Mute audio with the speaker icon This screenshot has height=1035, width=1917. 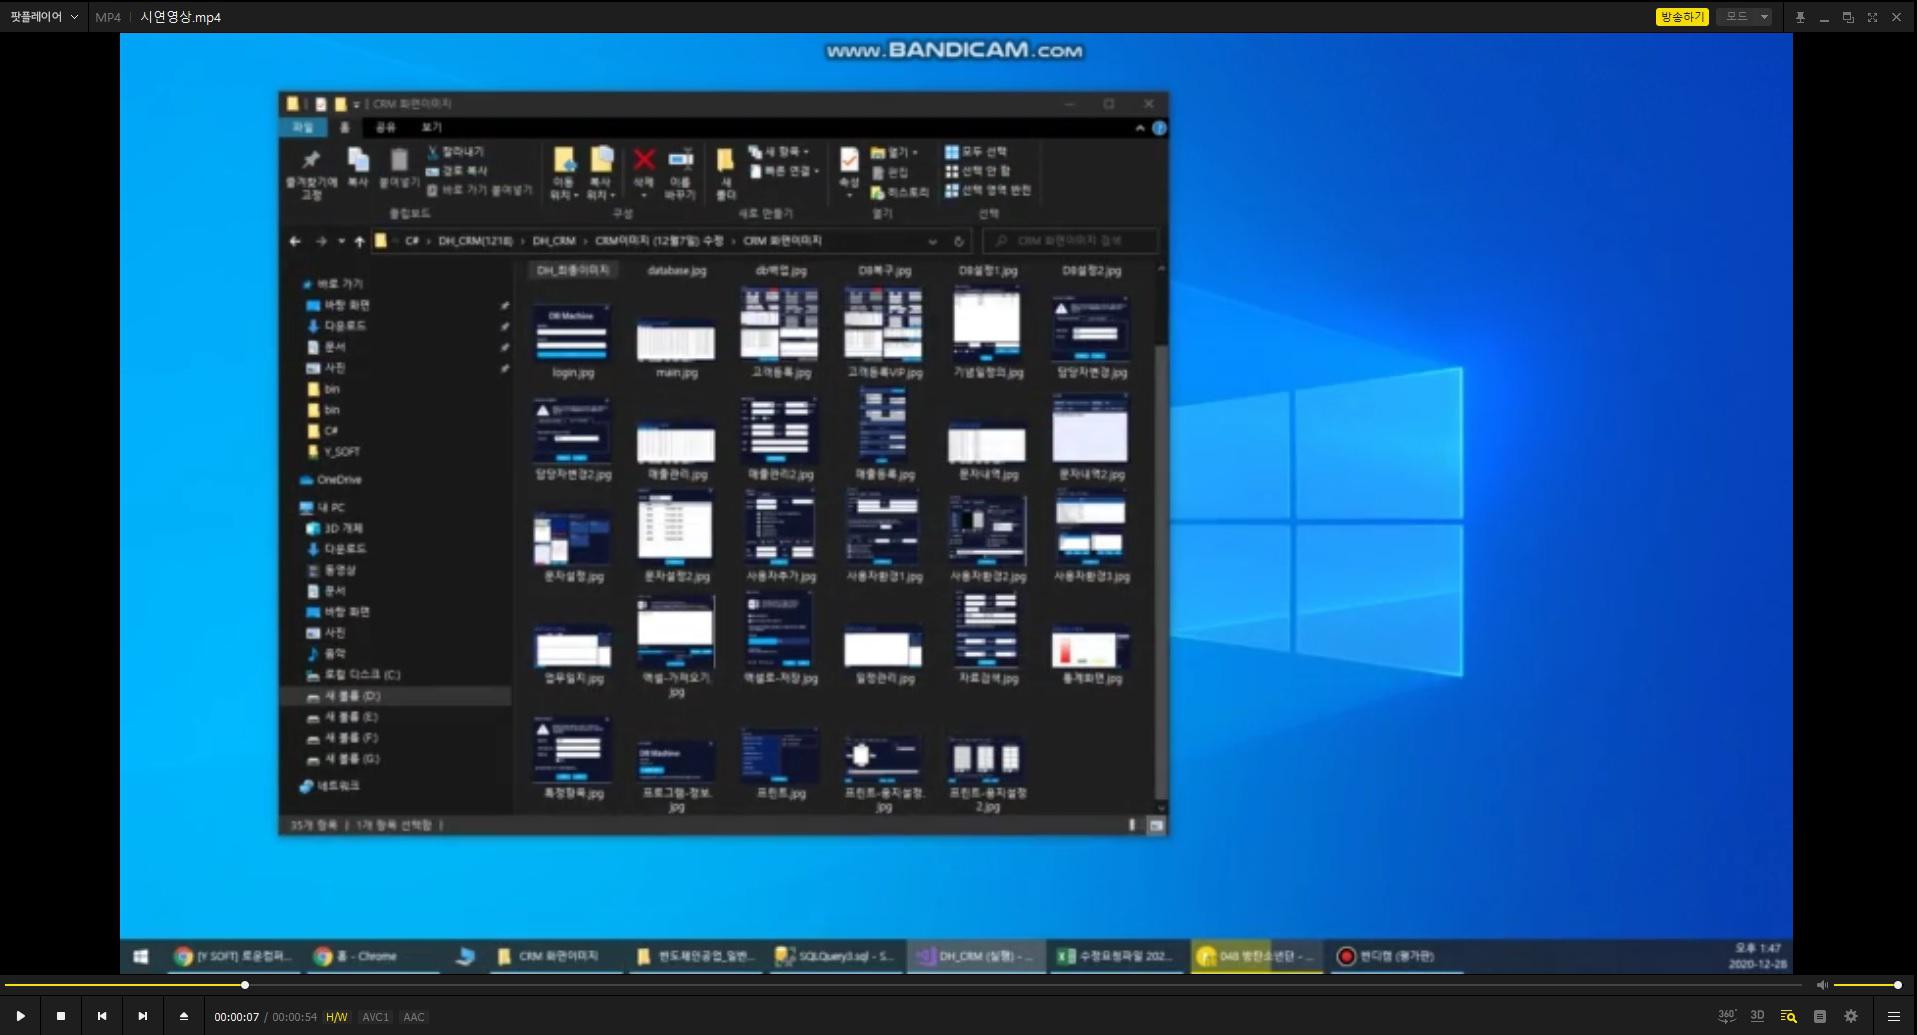pyautogui.click(x=1821, y=985)
